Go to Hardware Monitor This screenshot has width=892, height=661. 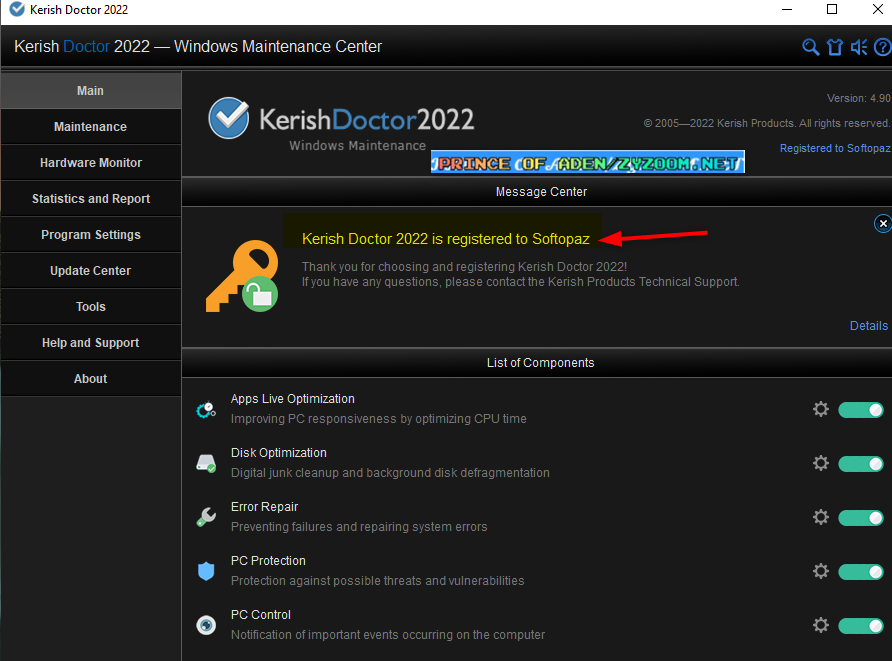[91, 162]
